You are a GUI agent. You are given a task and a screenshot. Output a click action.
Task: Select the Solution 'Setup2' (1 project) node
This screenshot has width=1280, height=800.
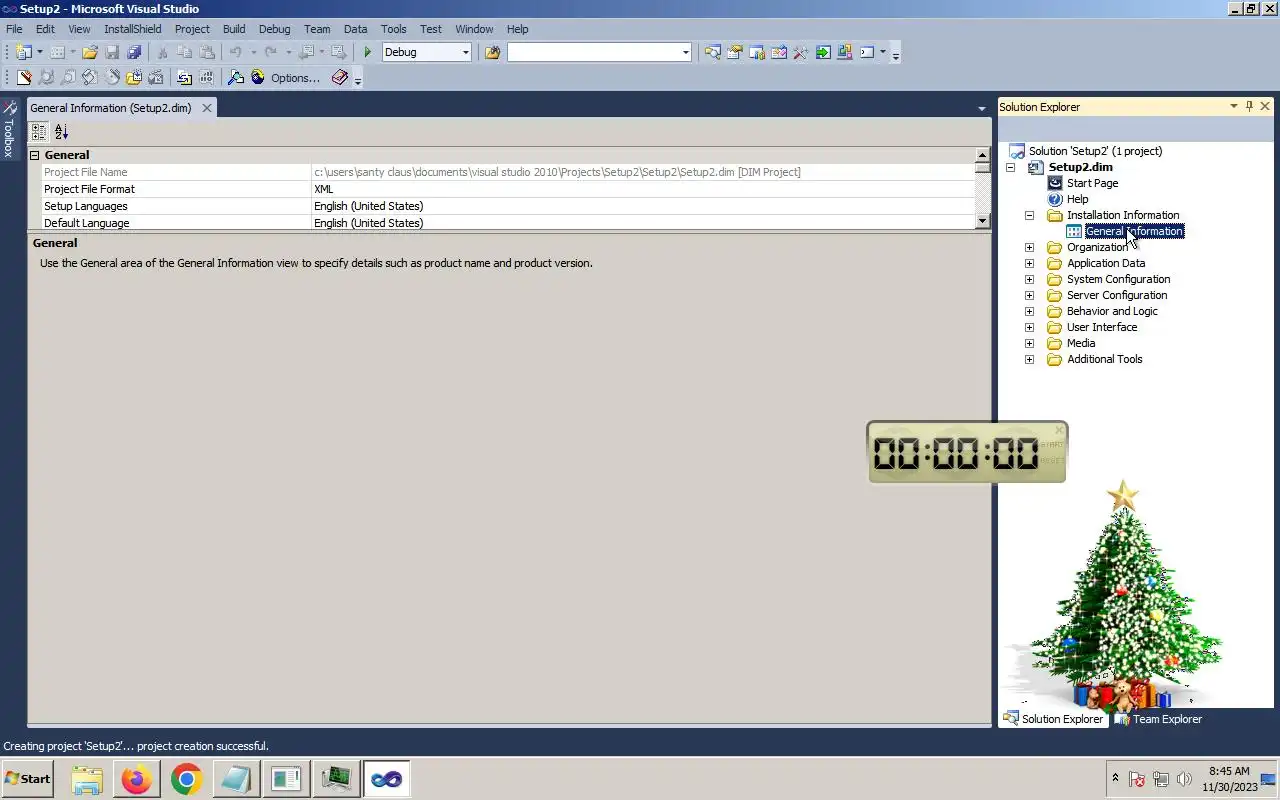pyautogui.click(x=1095, y=151)
